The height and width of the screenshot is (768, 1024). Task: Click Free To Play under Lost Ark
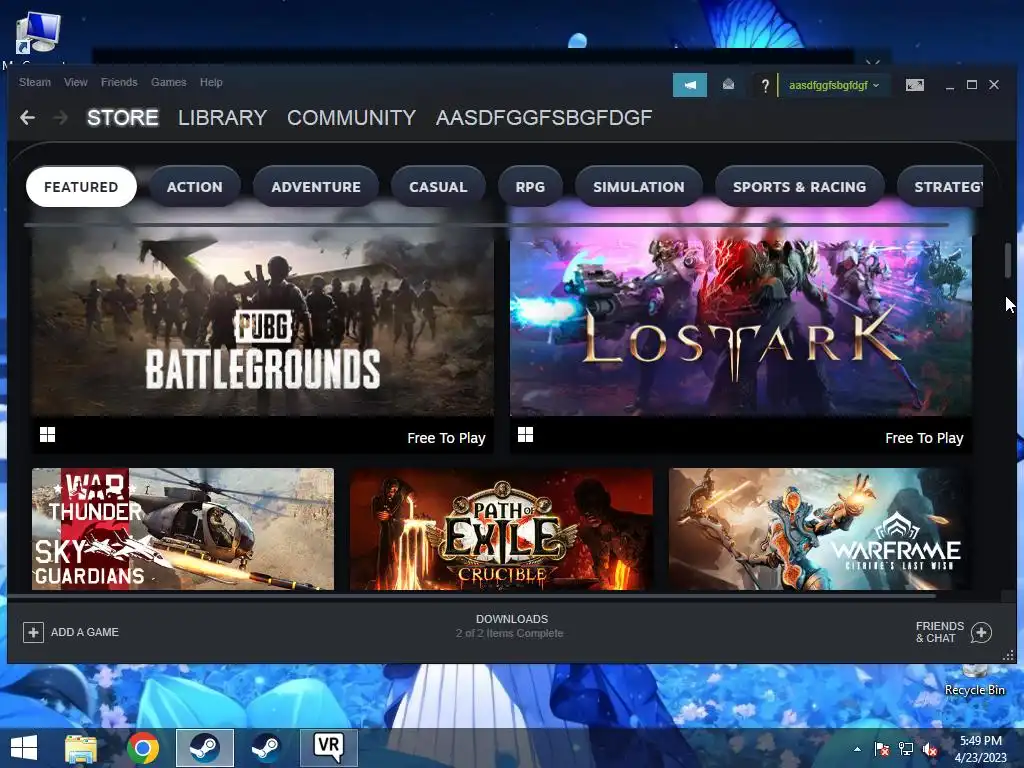point(924,438)
